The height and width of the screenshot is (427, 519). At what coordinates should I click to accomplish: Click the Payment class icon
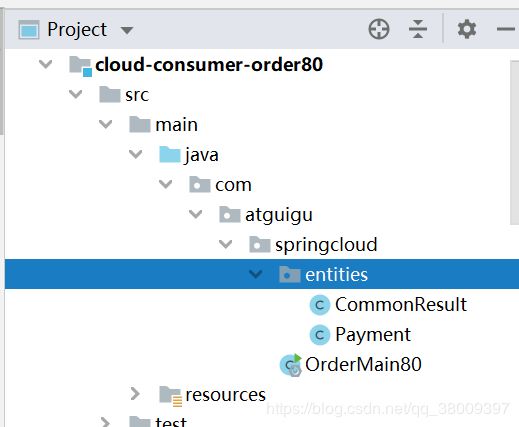click(320, 335)
